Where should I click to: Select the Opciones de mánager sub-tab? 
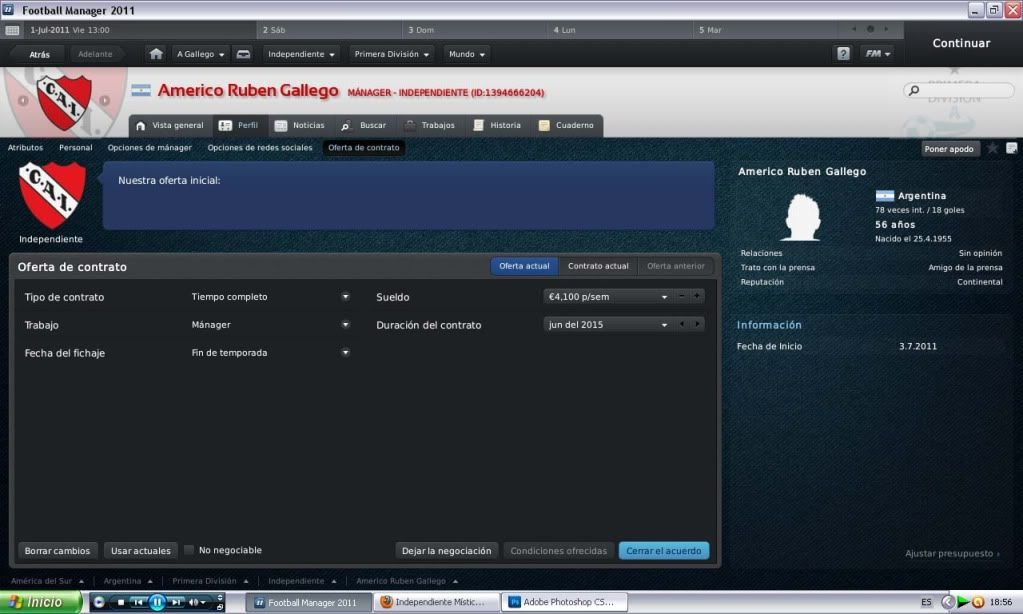tap(150, 147)
